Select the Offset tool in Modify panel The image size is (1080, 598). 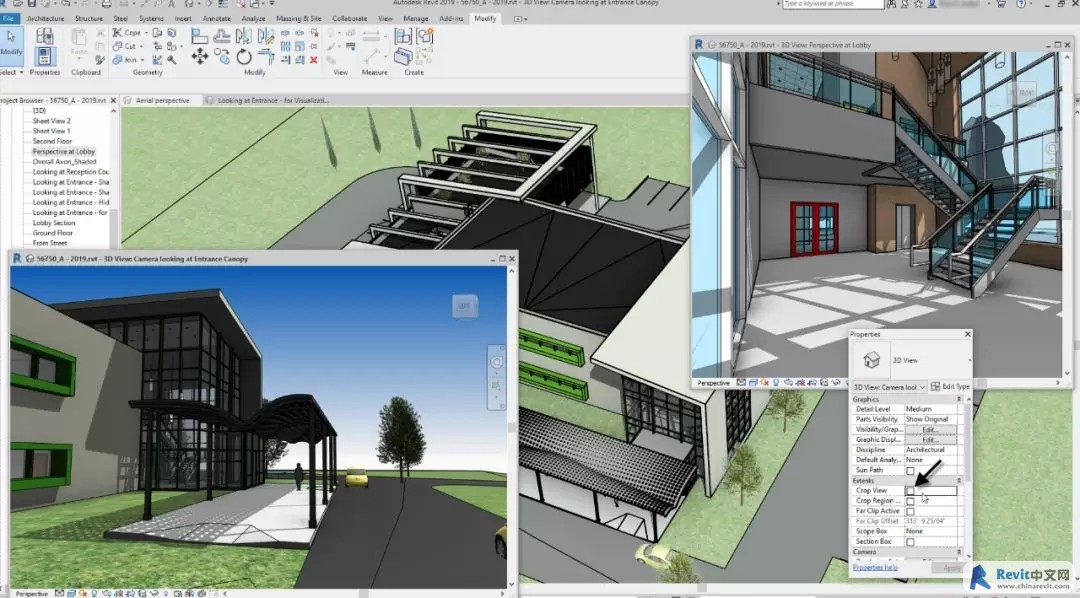[222, 36]
